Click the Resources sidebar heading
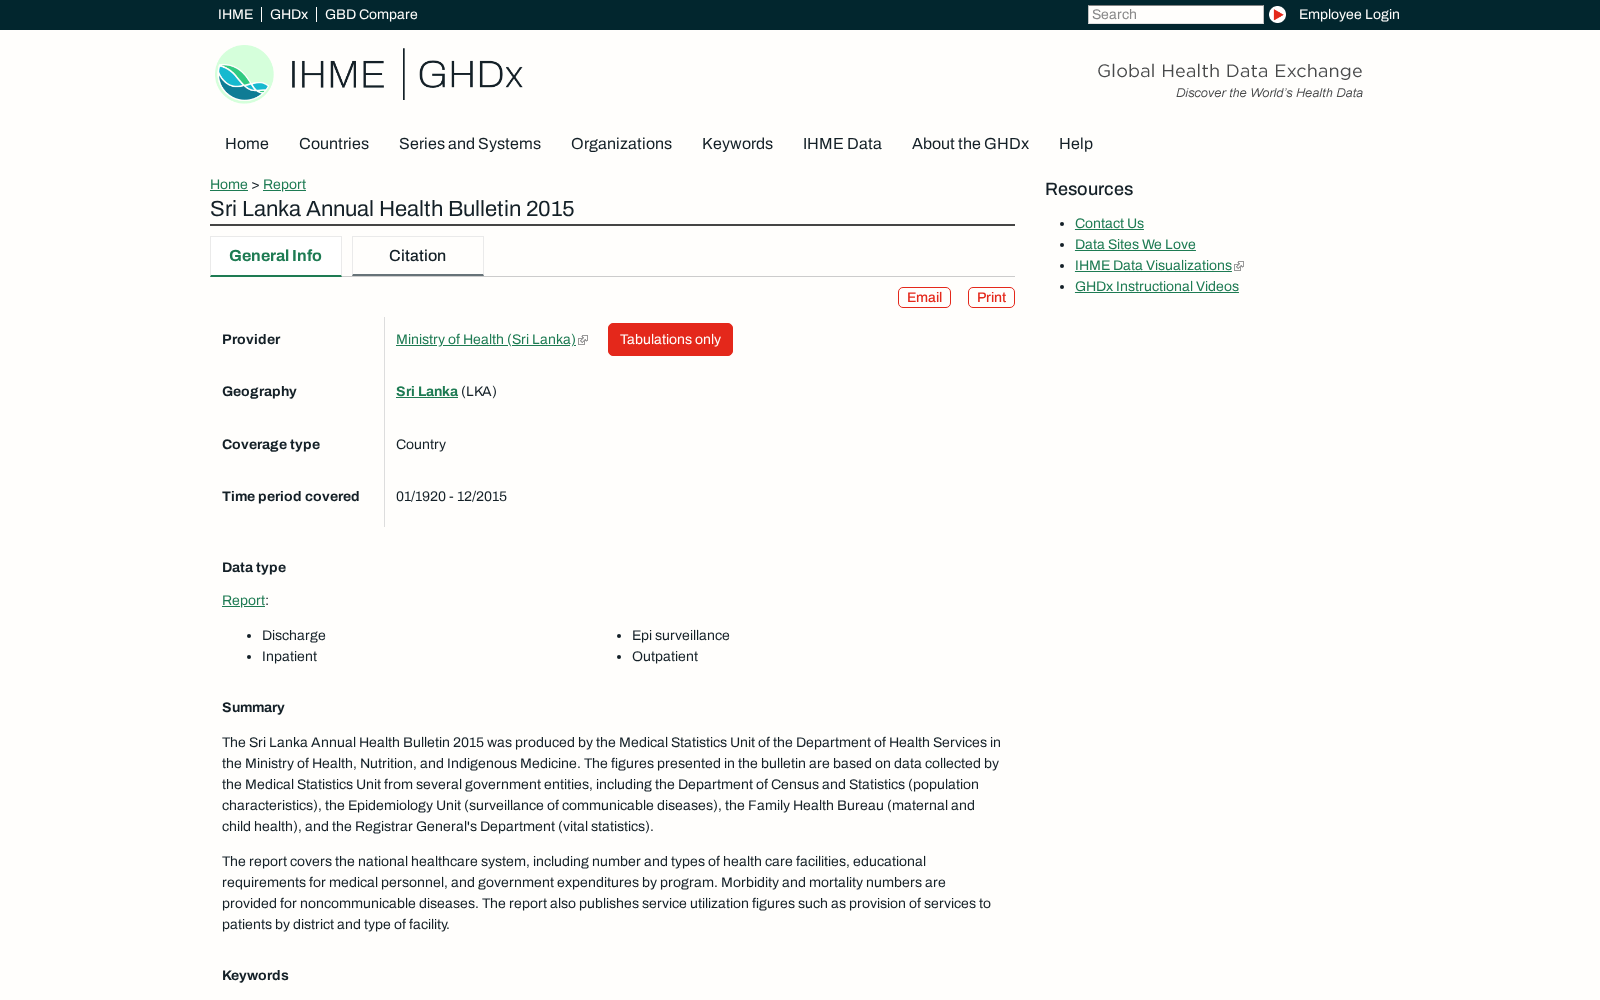This screenshot has height=1000, width=1600. pos(1089,190)
